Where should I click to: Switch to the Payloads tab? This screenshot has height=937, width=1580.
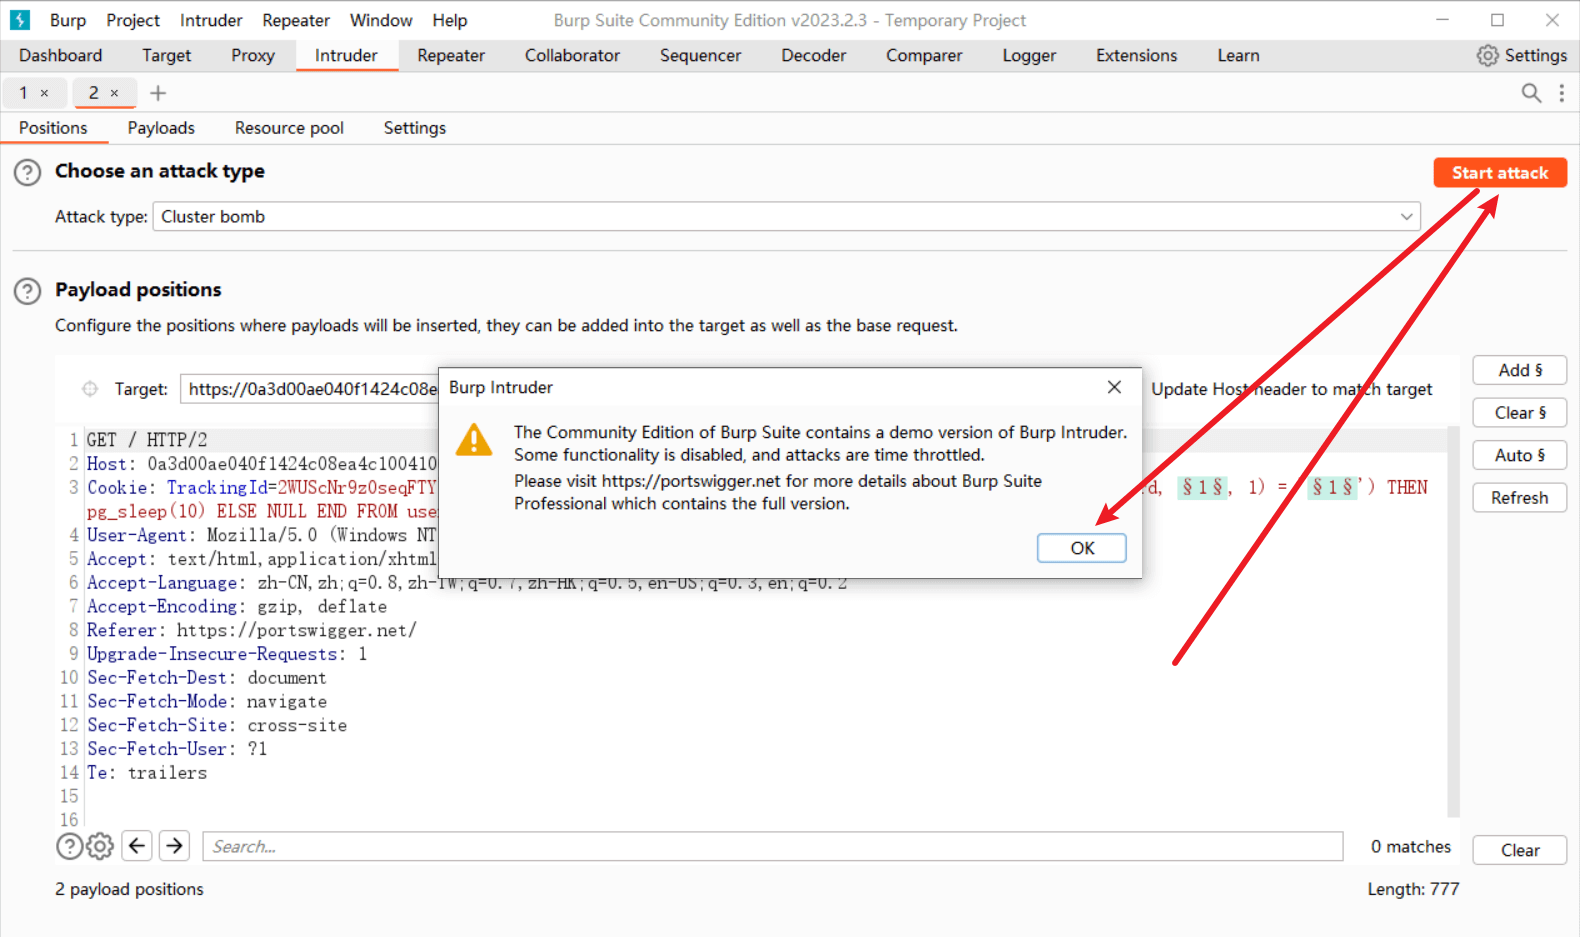161,128
